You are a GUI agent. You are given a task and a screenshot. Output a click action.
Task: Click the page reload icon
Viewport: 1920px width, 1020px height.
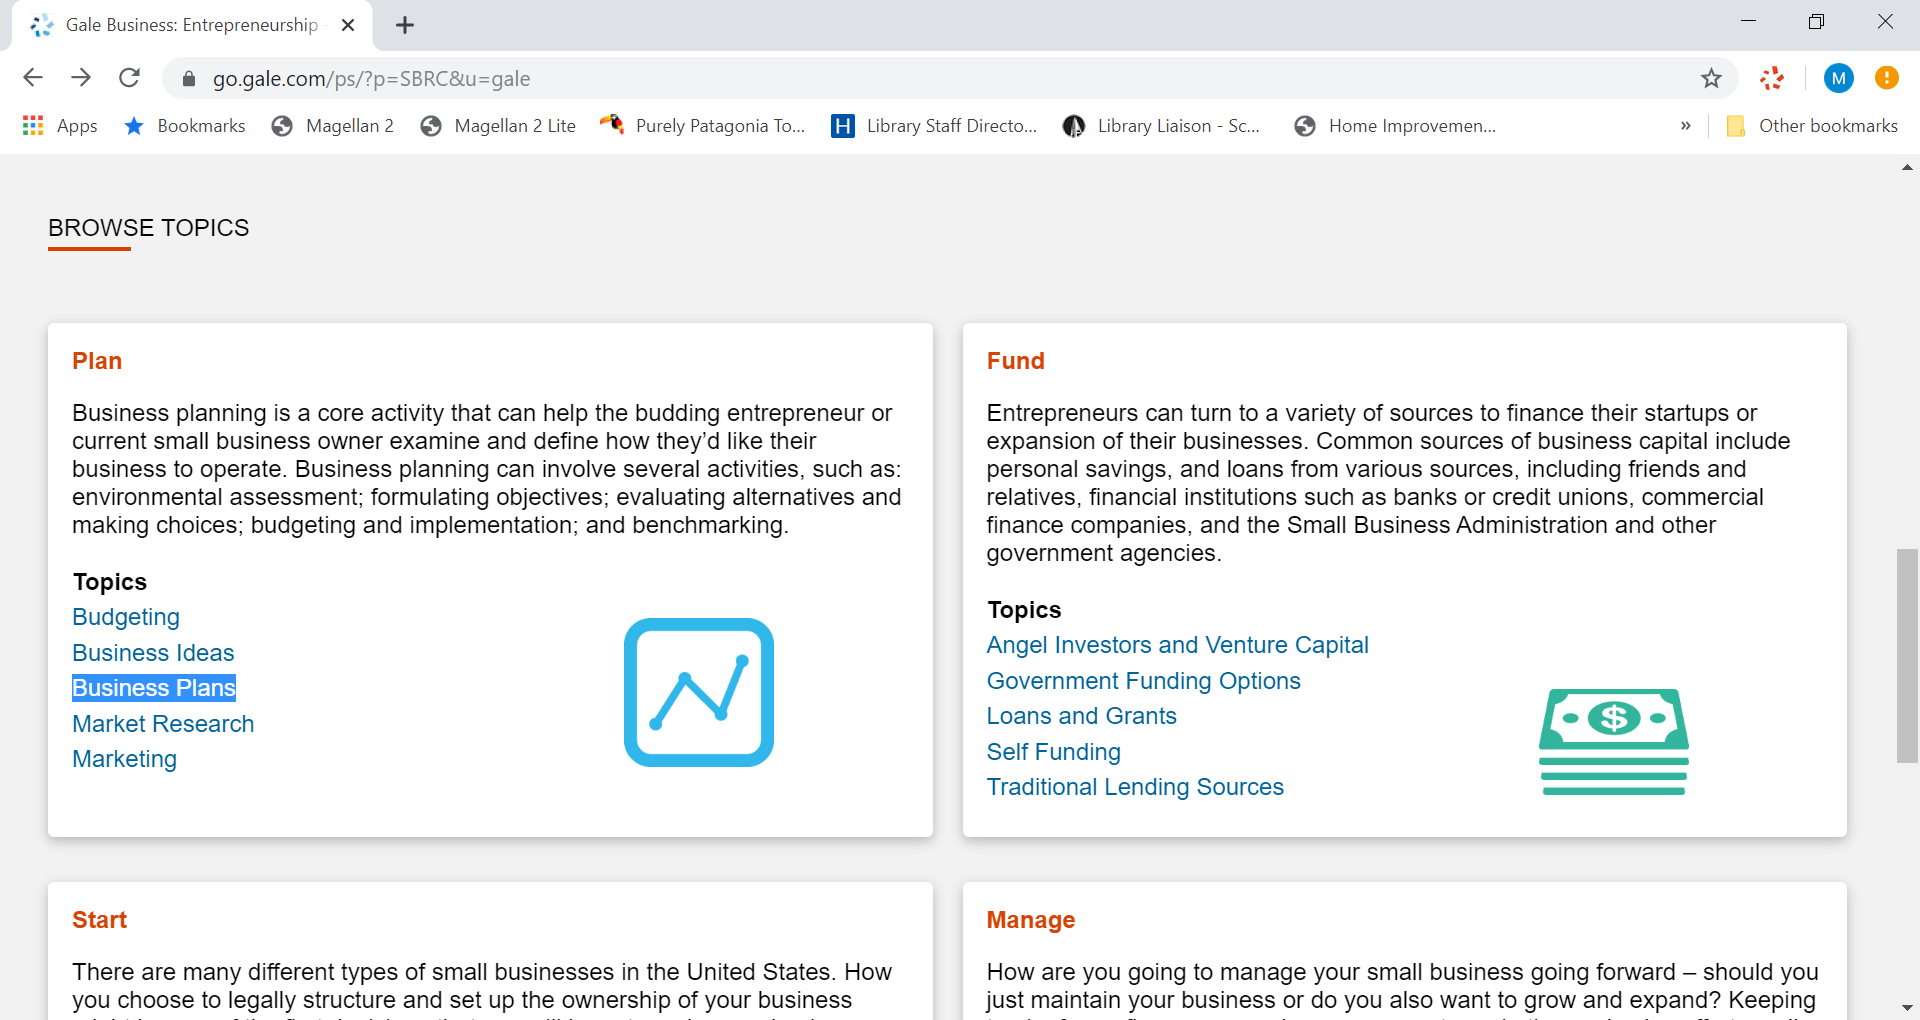coord(129,78)
